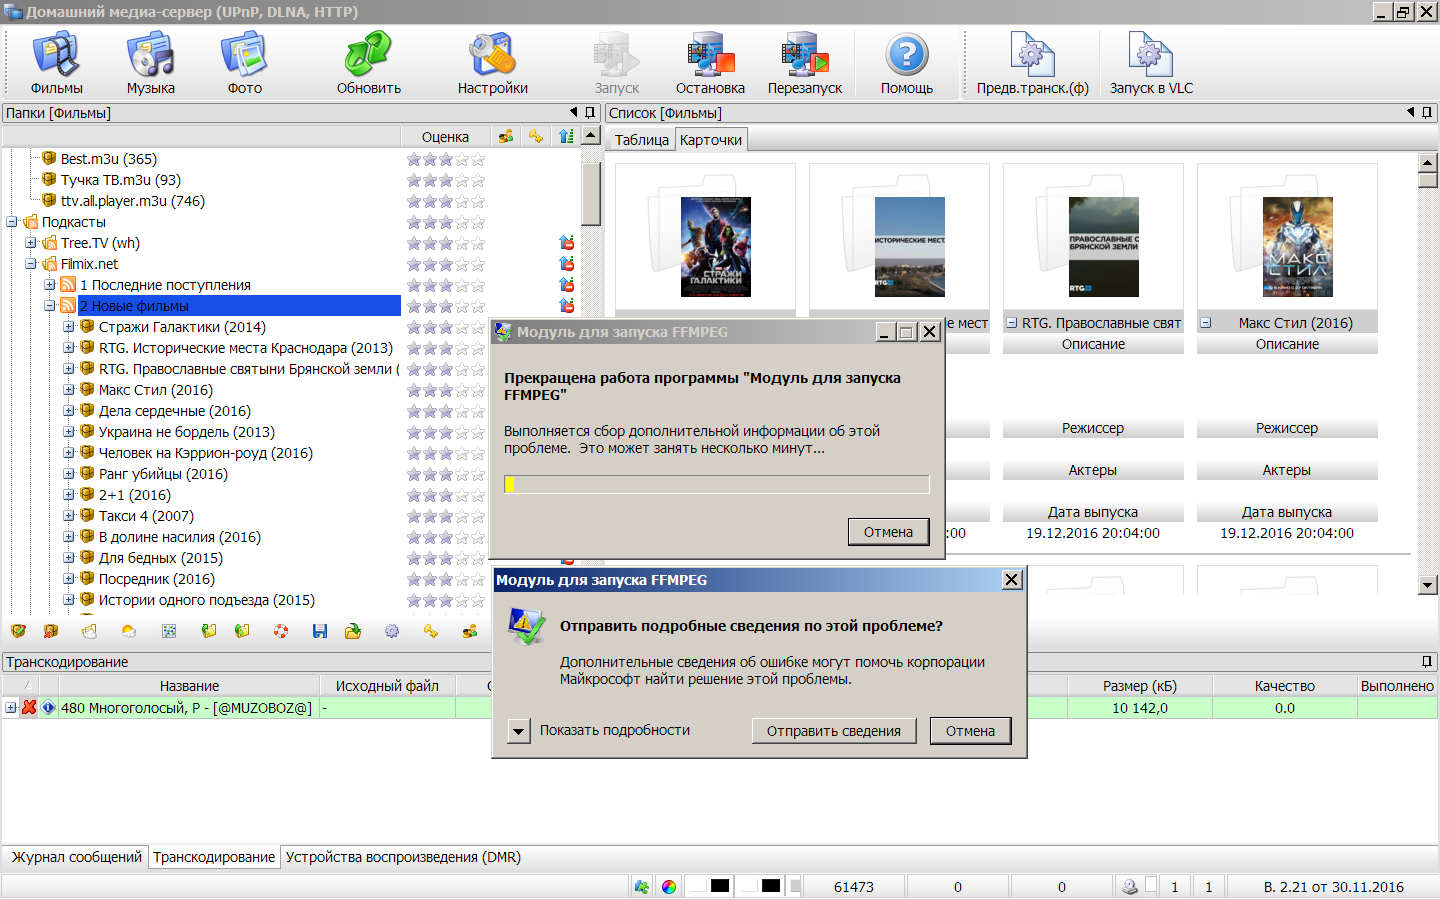
Task: Open the Журнал сообщений tab
Action: [77, 857]
